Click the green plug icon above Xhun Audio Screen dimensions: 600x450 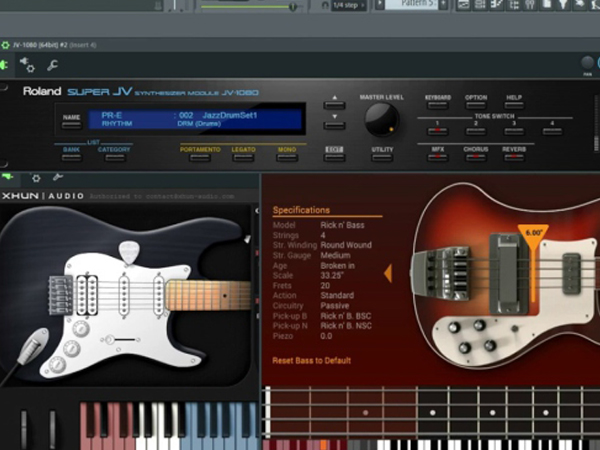[7, 177]
